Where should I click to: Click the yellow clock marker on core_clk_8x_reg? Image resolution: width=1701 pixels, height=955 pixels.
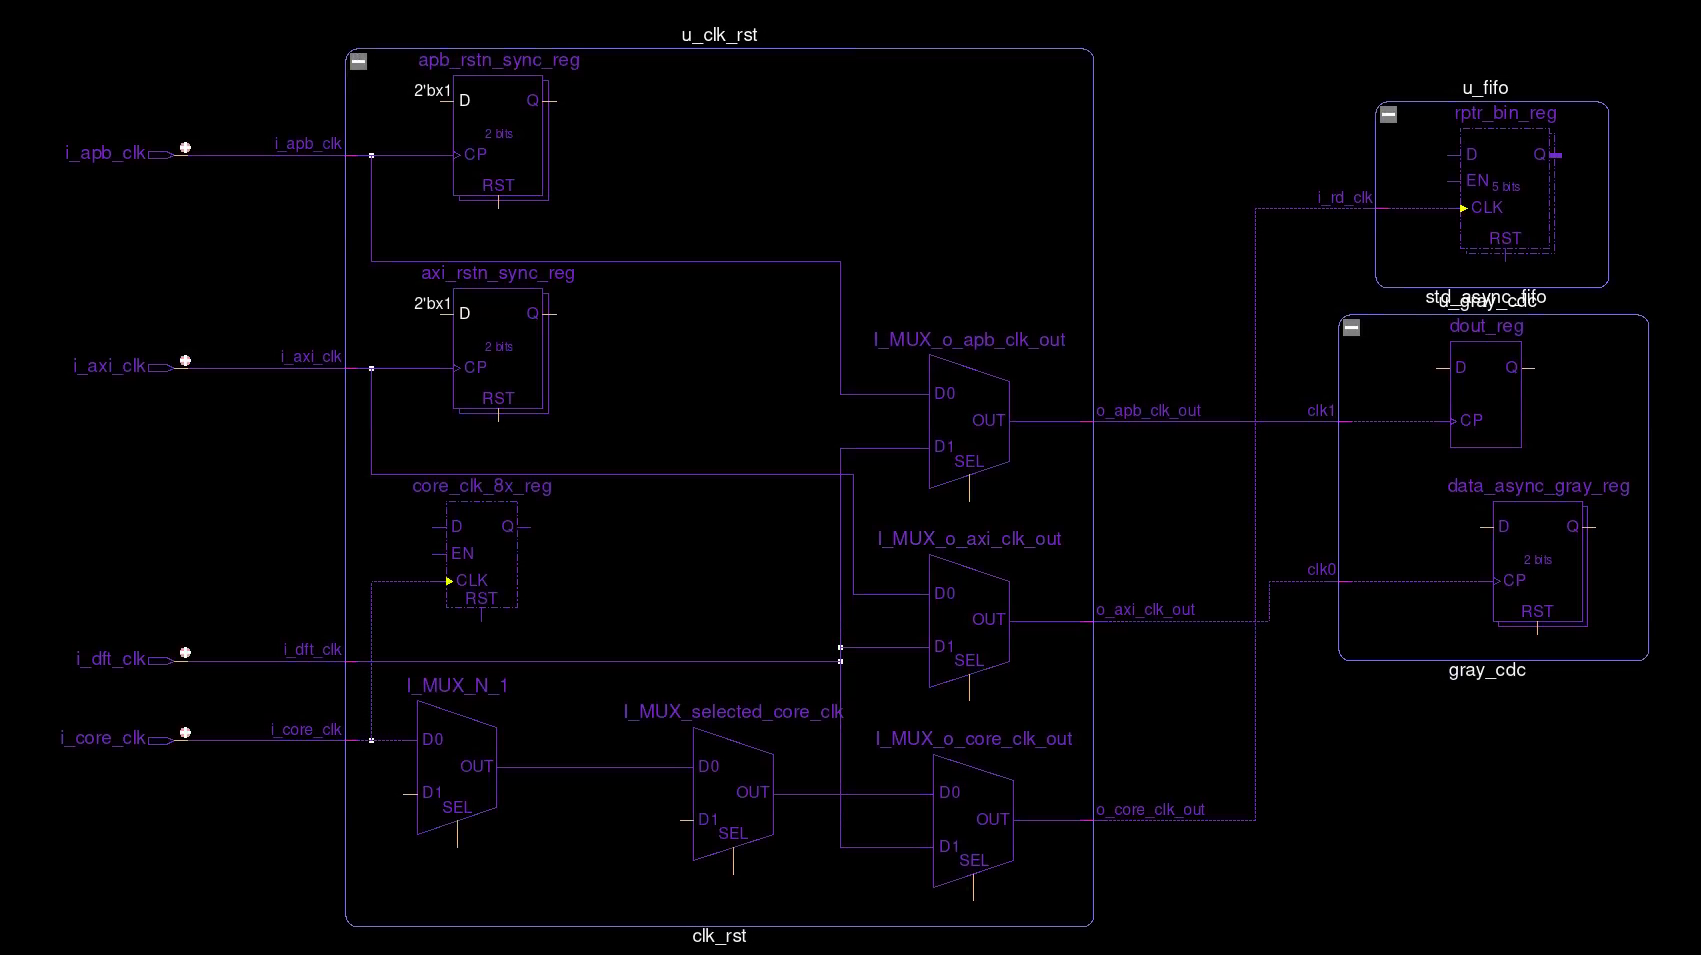coord(449,580)
